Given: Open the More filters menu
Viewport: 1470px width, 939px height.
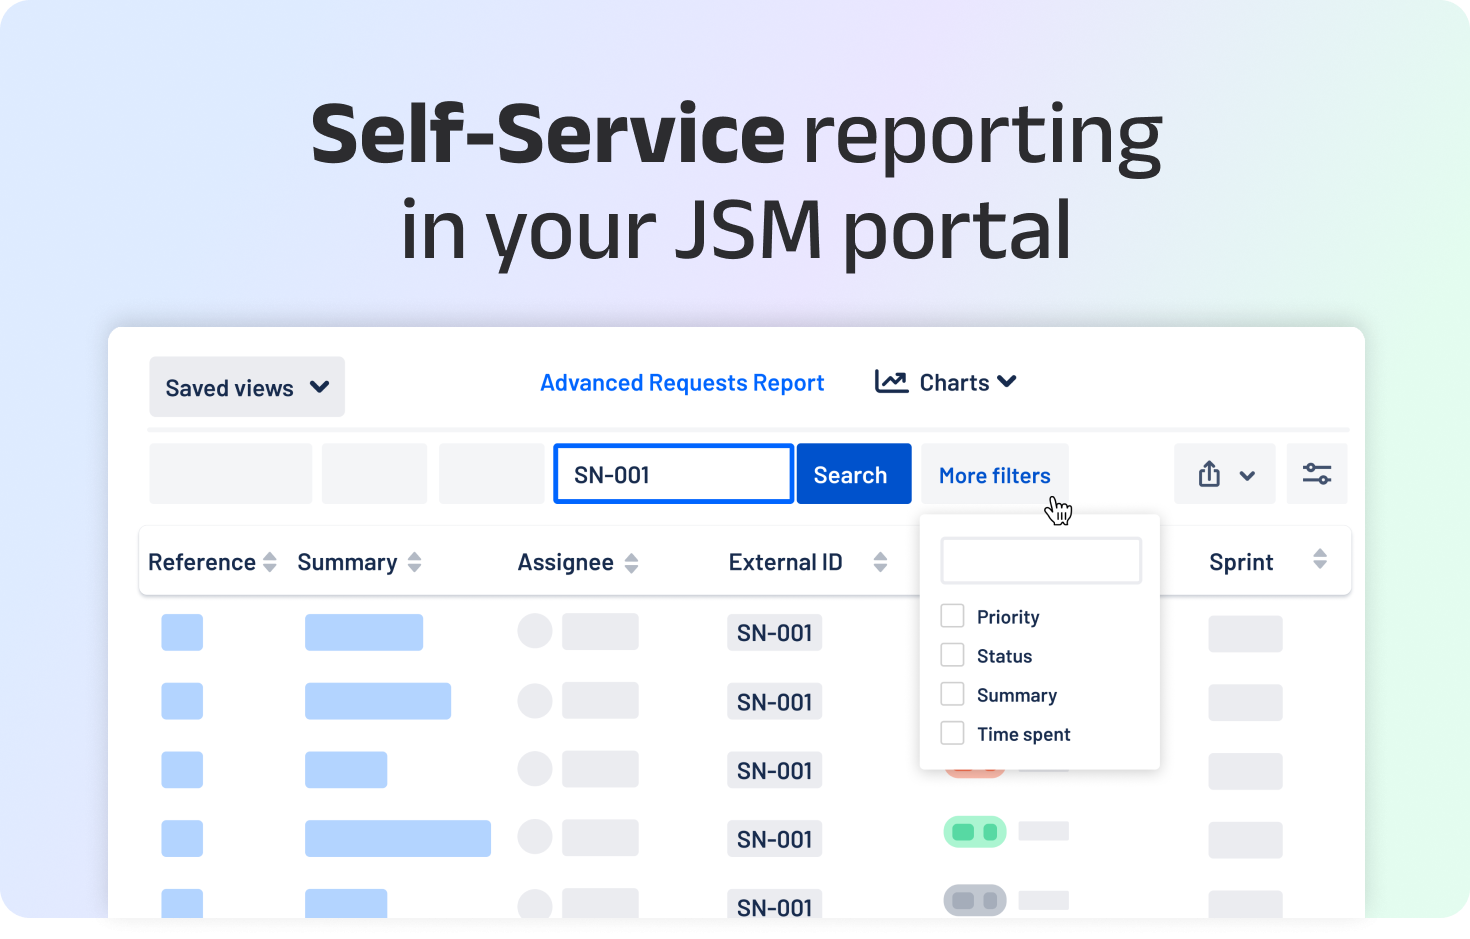Looking at the screenshot, I should [994, 476].
